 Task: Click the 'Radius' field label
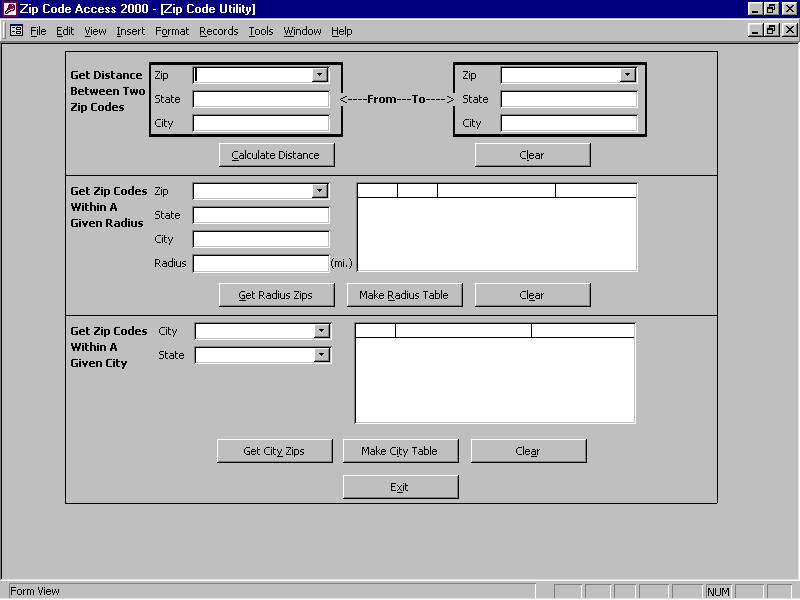coord(170,263)
